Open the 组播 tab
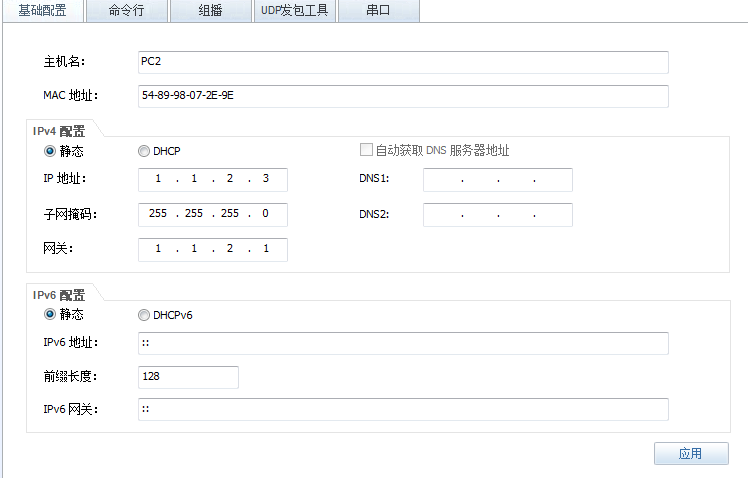The width and height of the screenshot is (748, 478). pos(210,10)
